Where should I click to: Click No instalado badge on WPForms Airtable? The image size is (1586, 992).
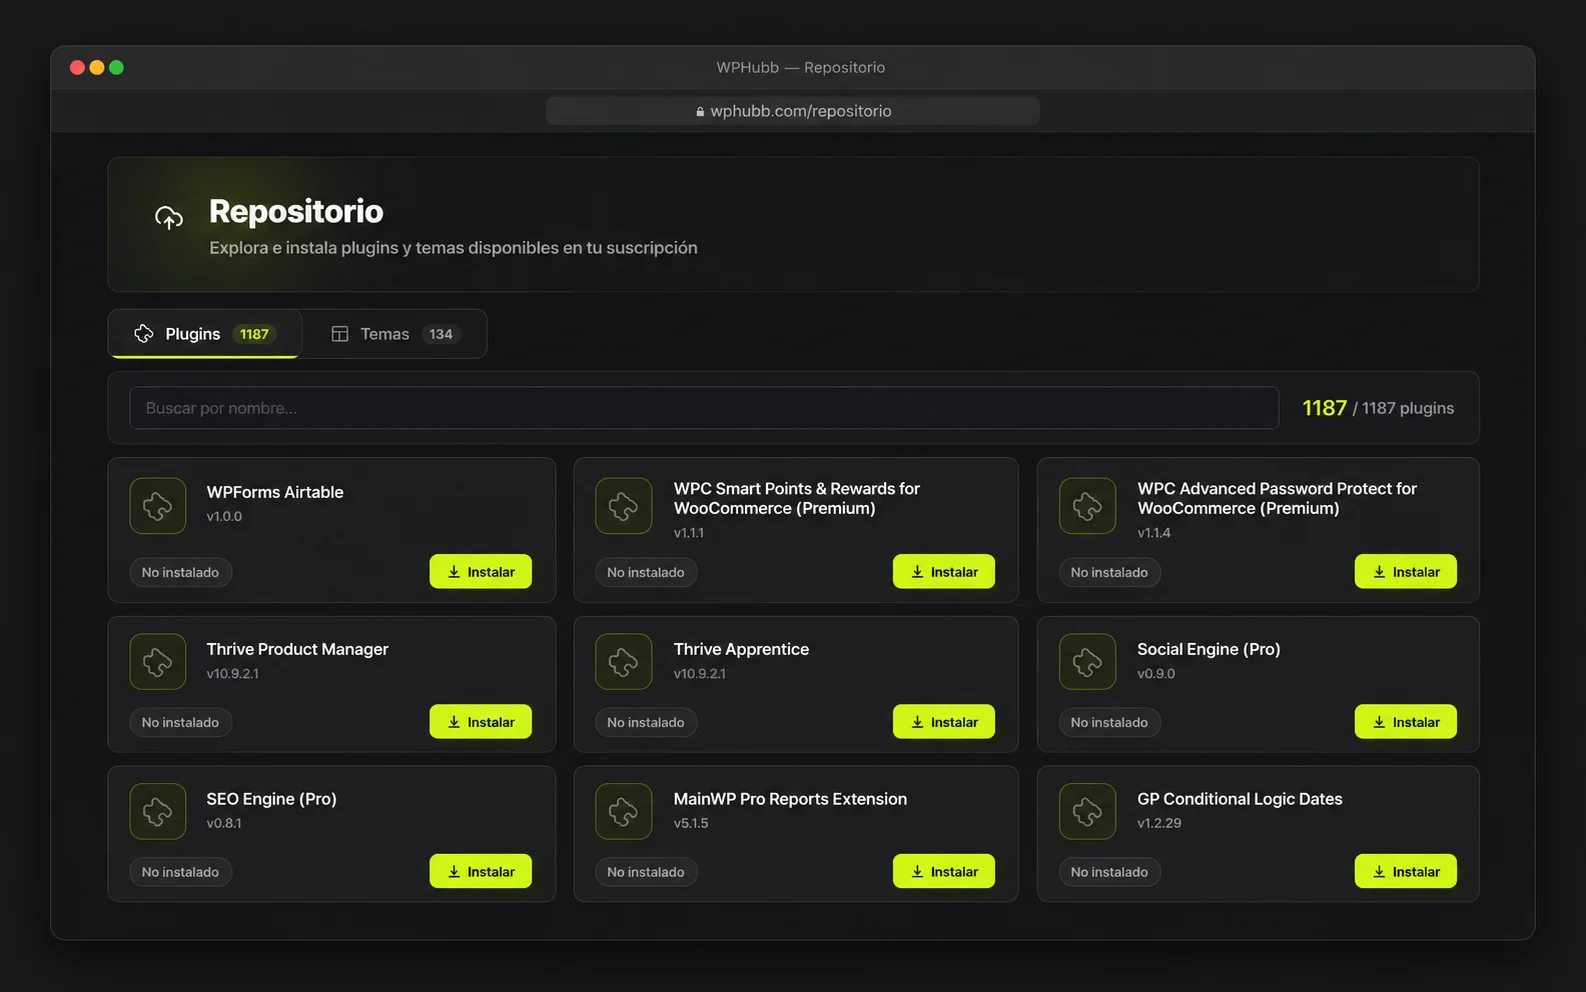[x=180, y=572]
